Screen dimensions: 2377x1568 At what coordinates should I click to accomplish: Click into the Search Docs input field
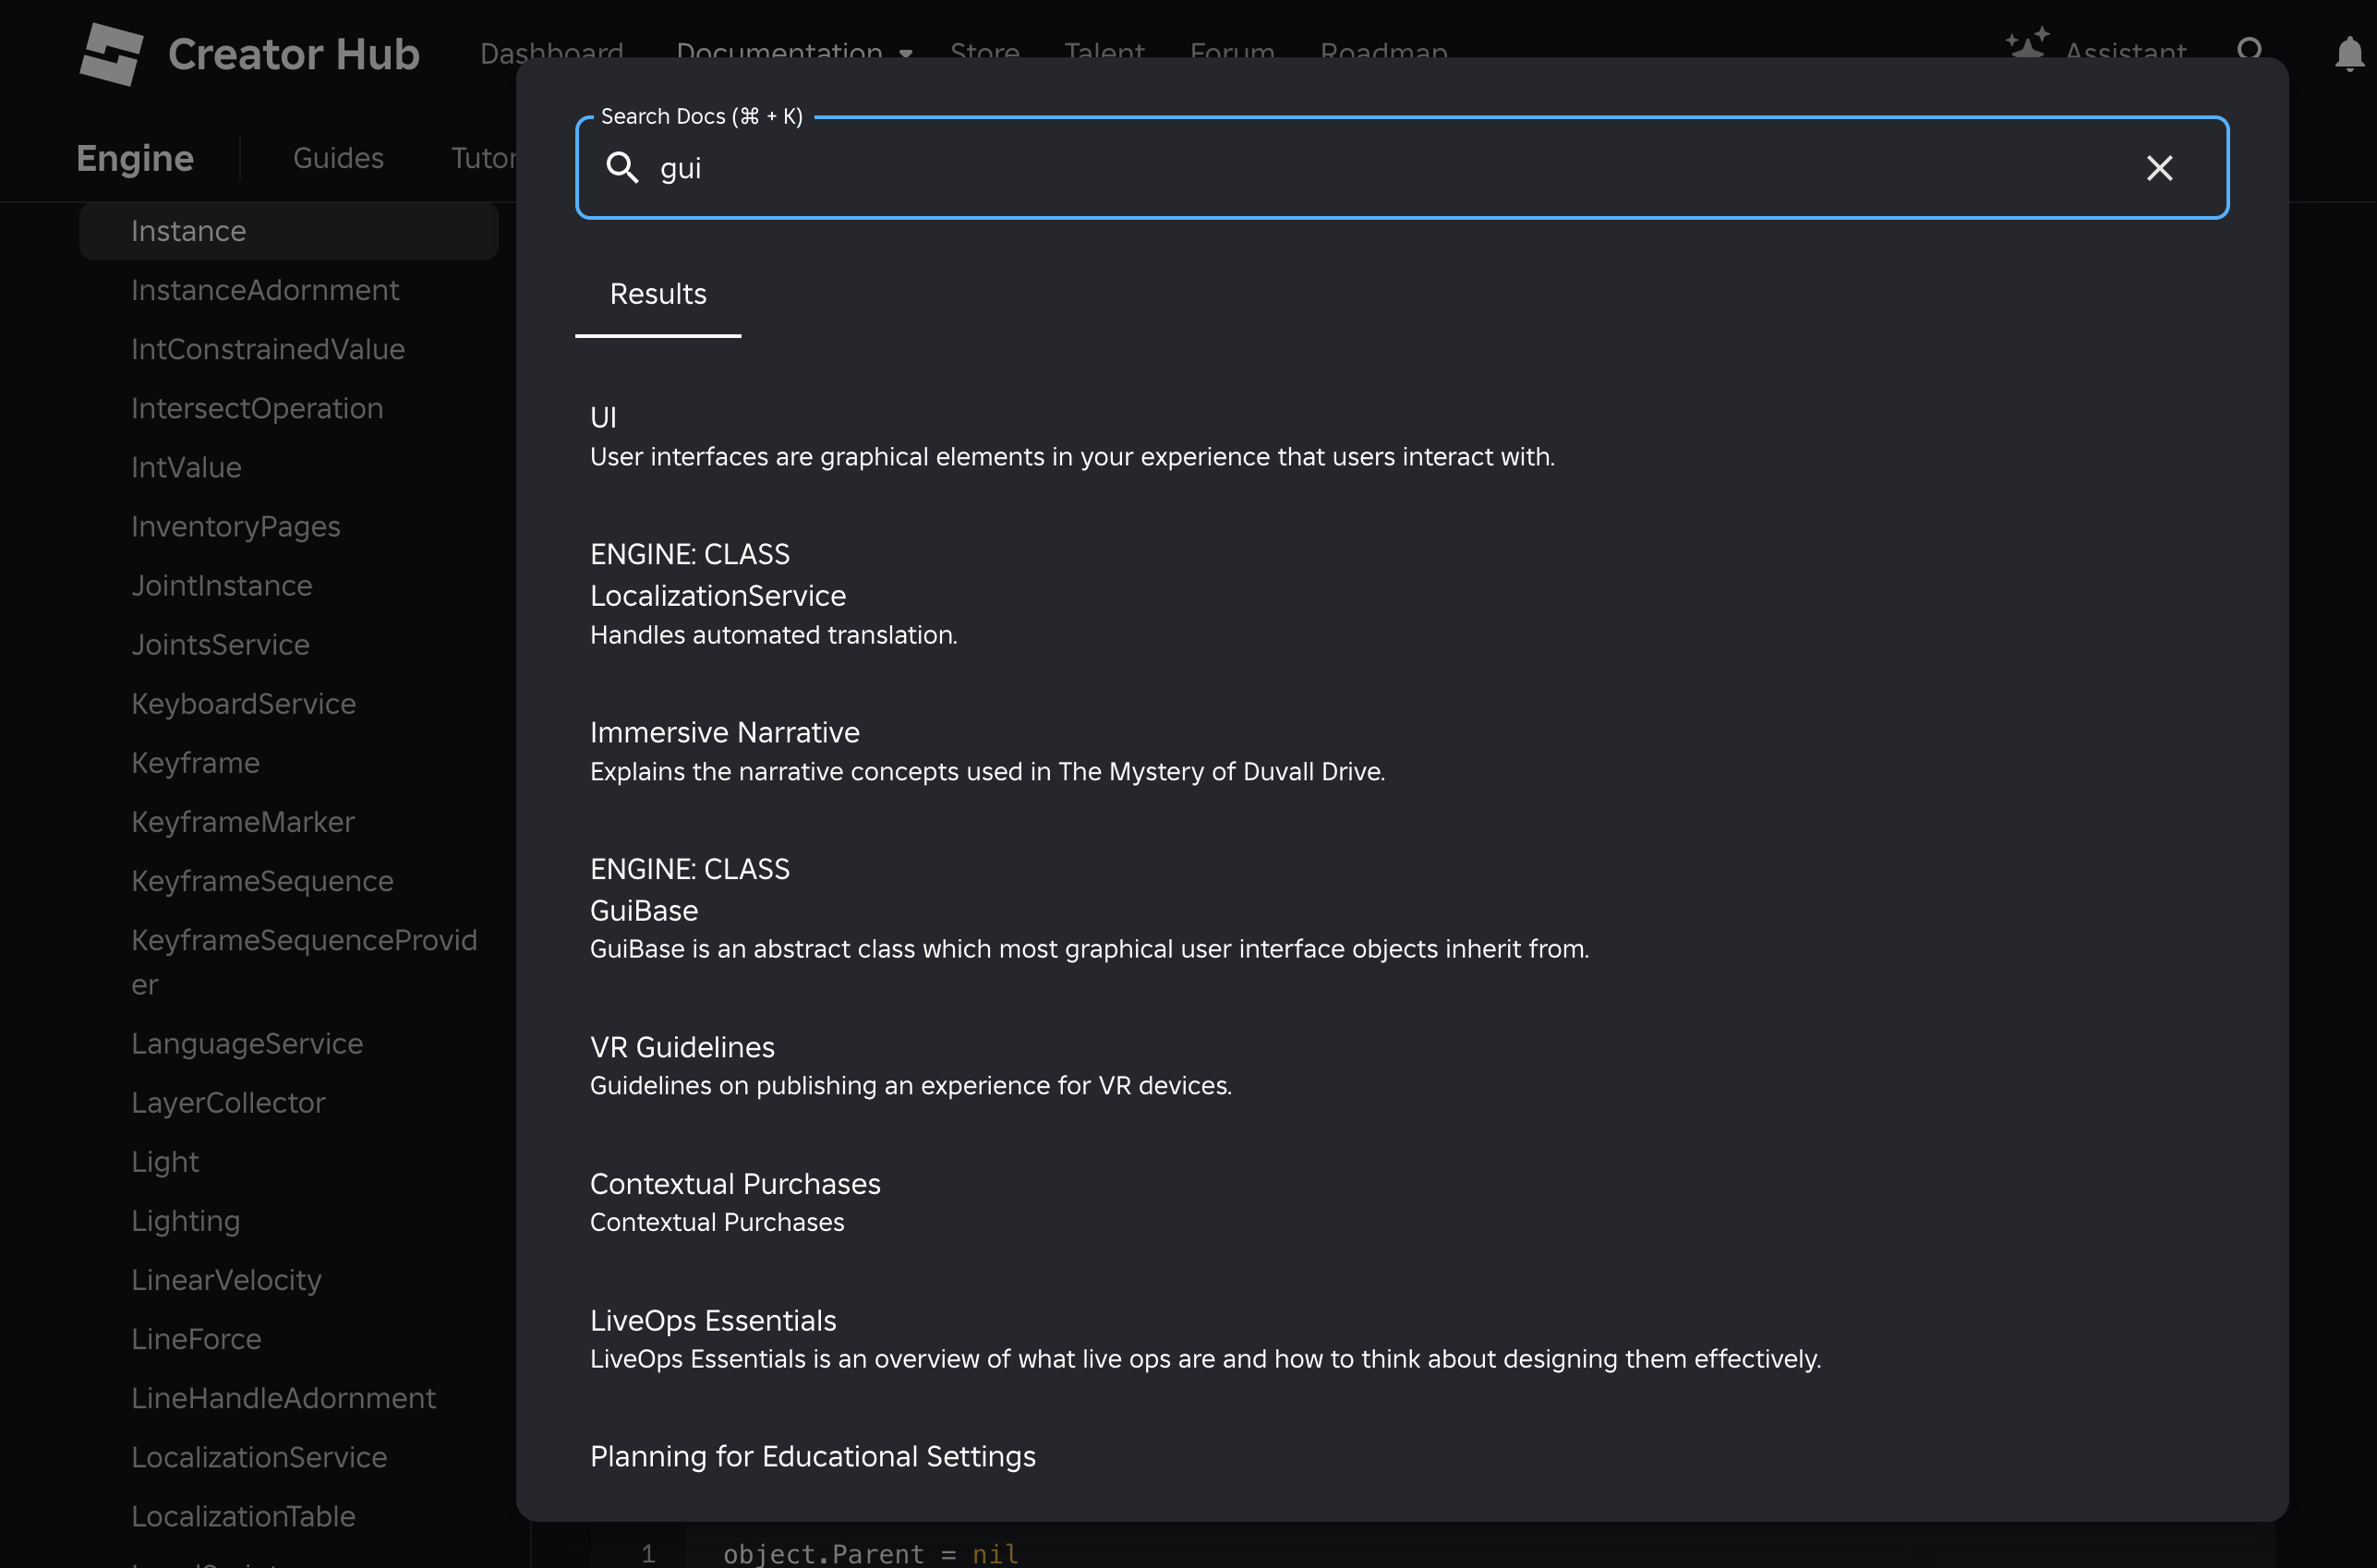tap(1400, 168)
